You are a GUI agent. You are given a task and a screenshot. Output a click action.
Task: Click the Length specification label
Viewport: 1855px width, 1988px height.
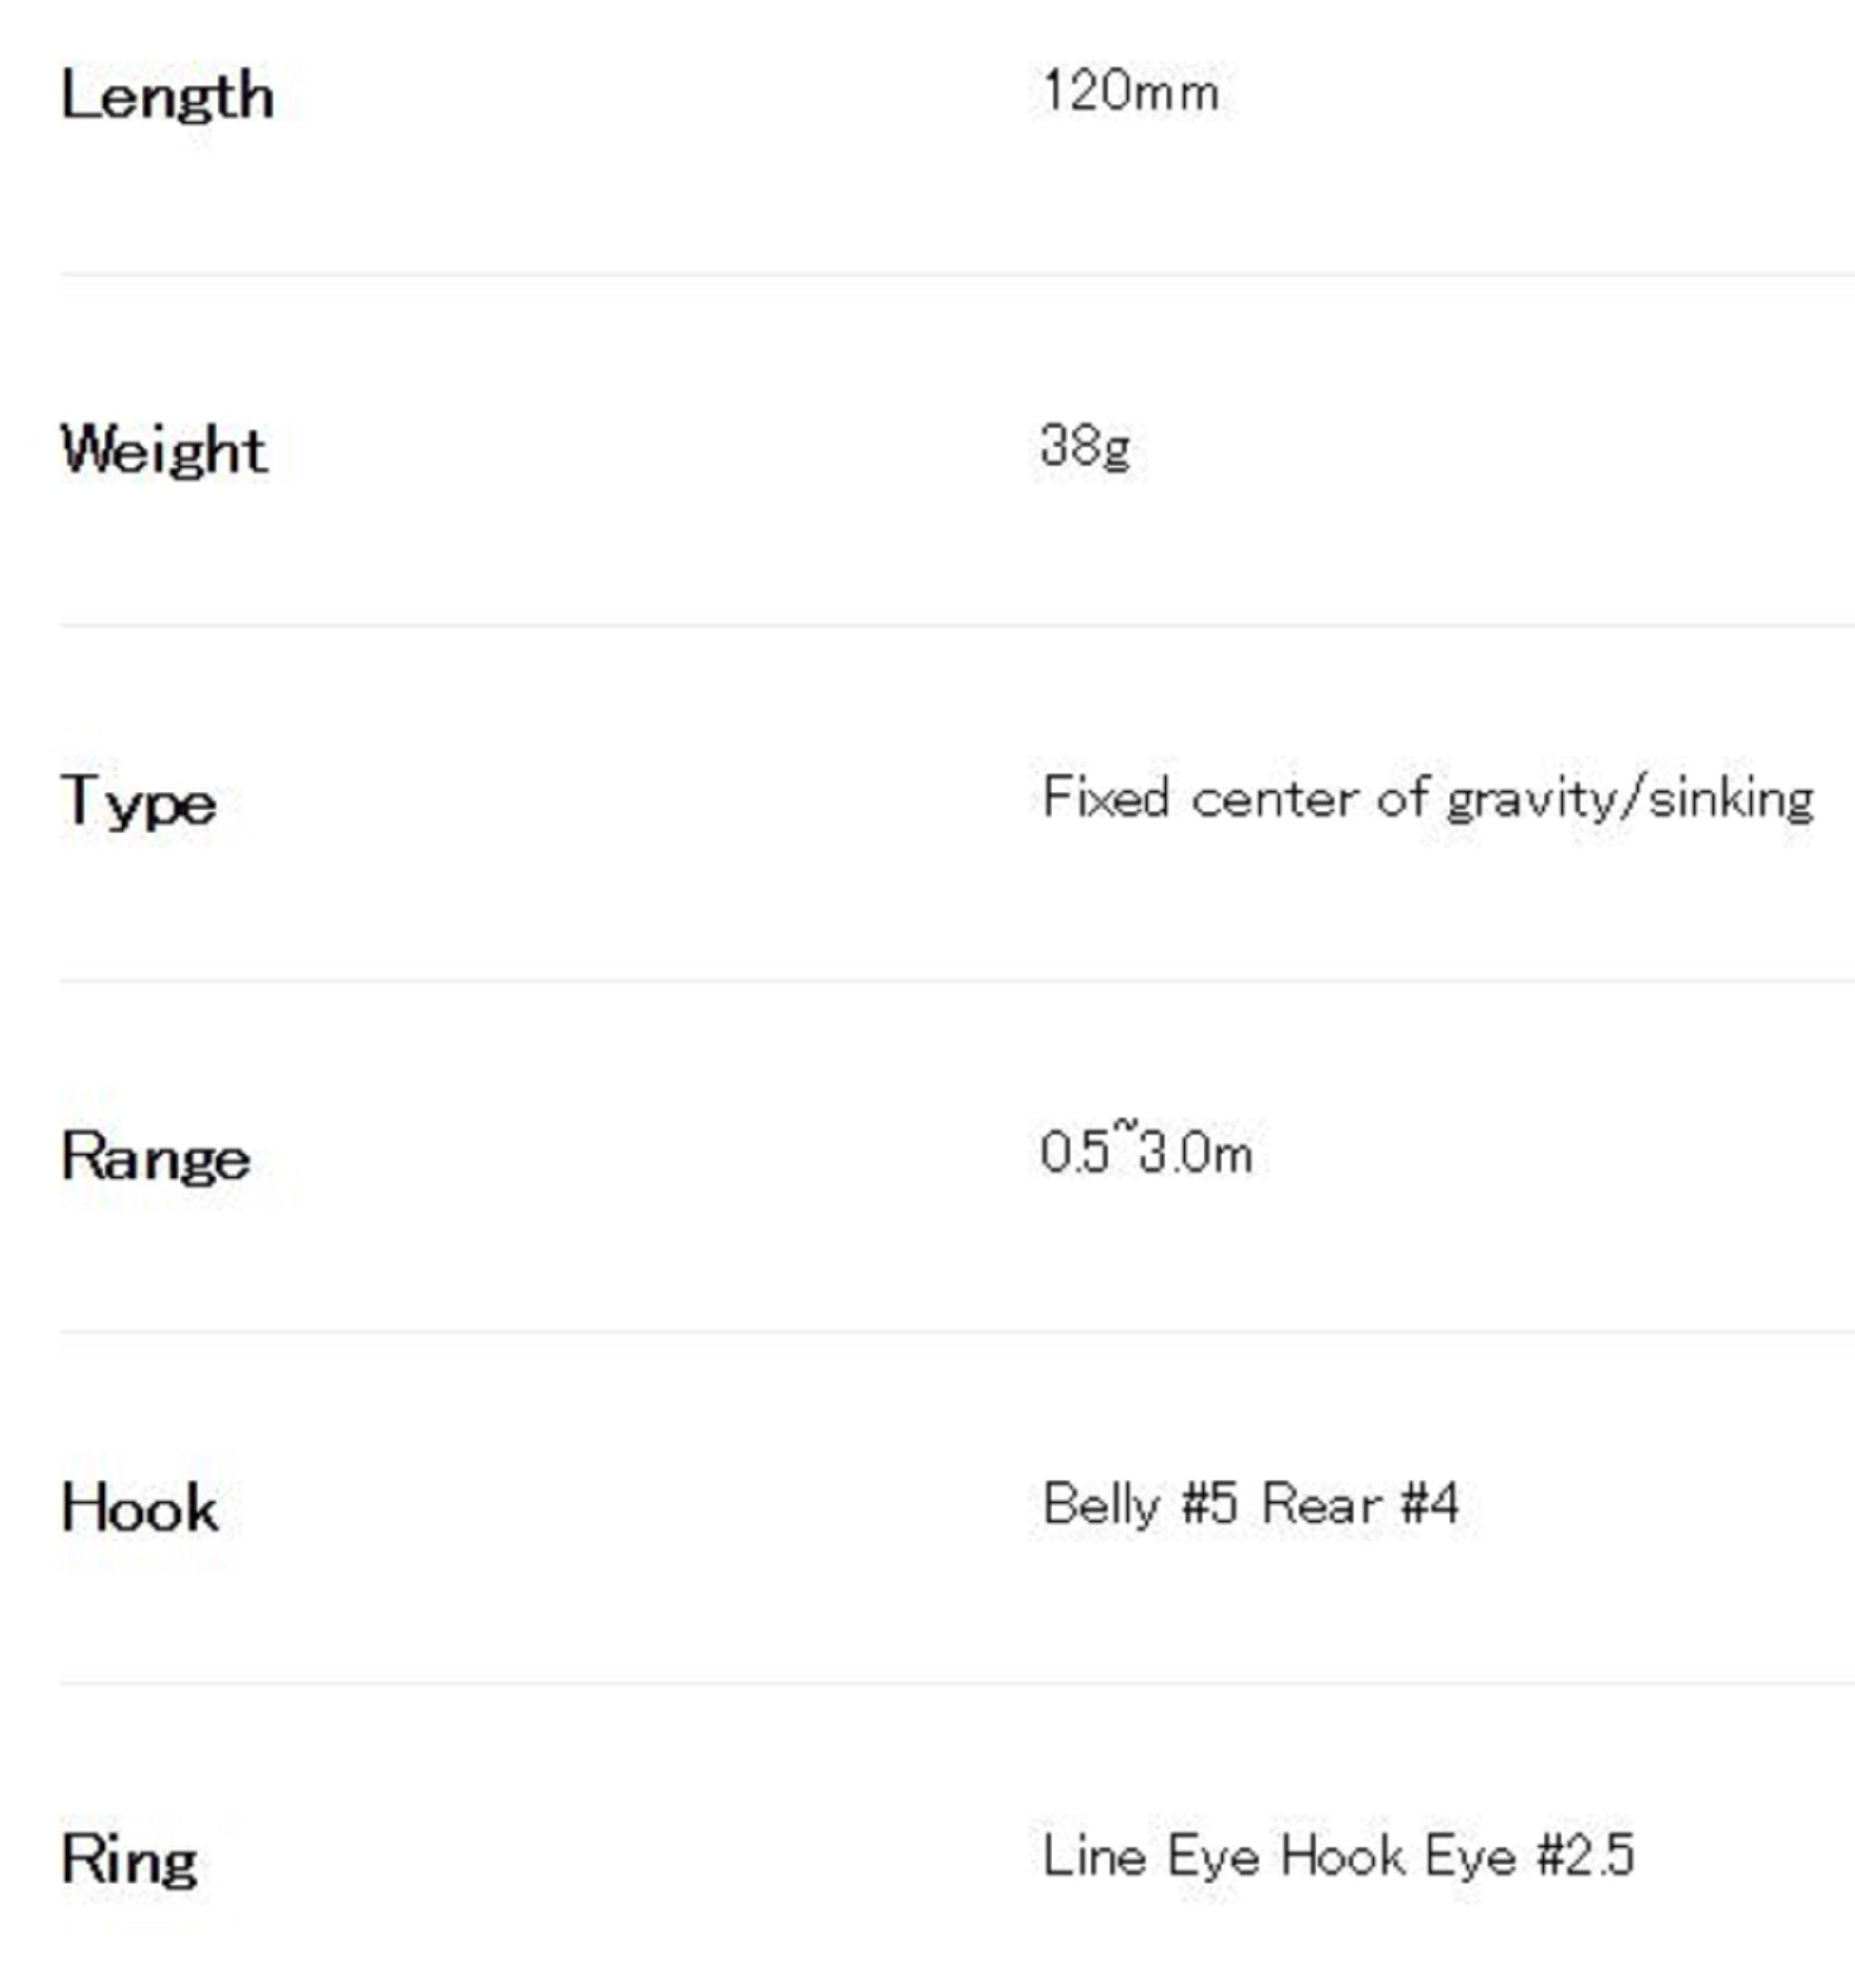[x=167, y=97]
